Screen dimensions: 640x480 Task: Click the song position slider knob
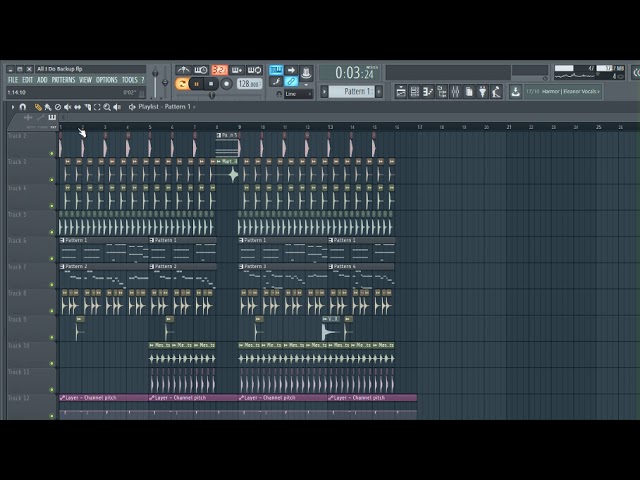coord(212,96)
